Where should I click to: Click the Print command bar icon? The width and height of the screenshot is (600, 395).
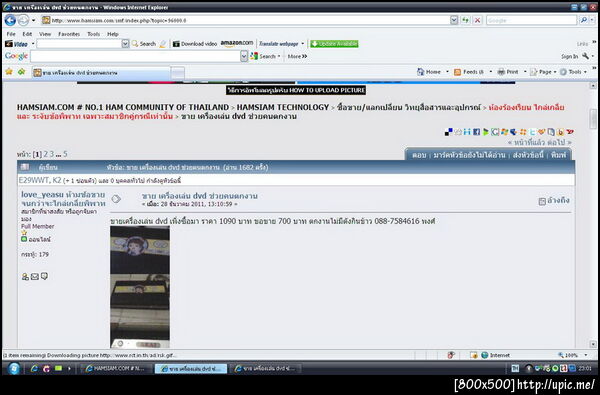[x=508, y=72]
